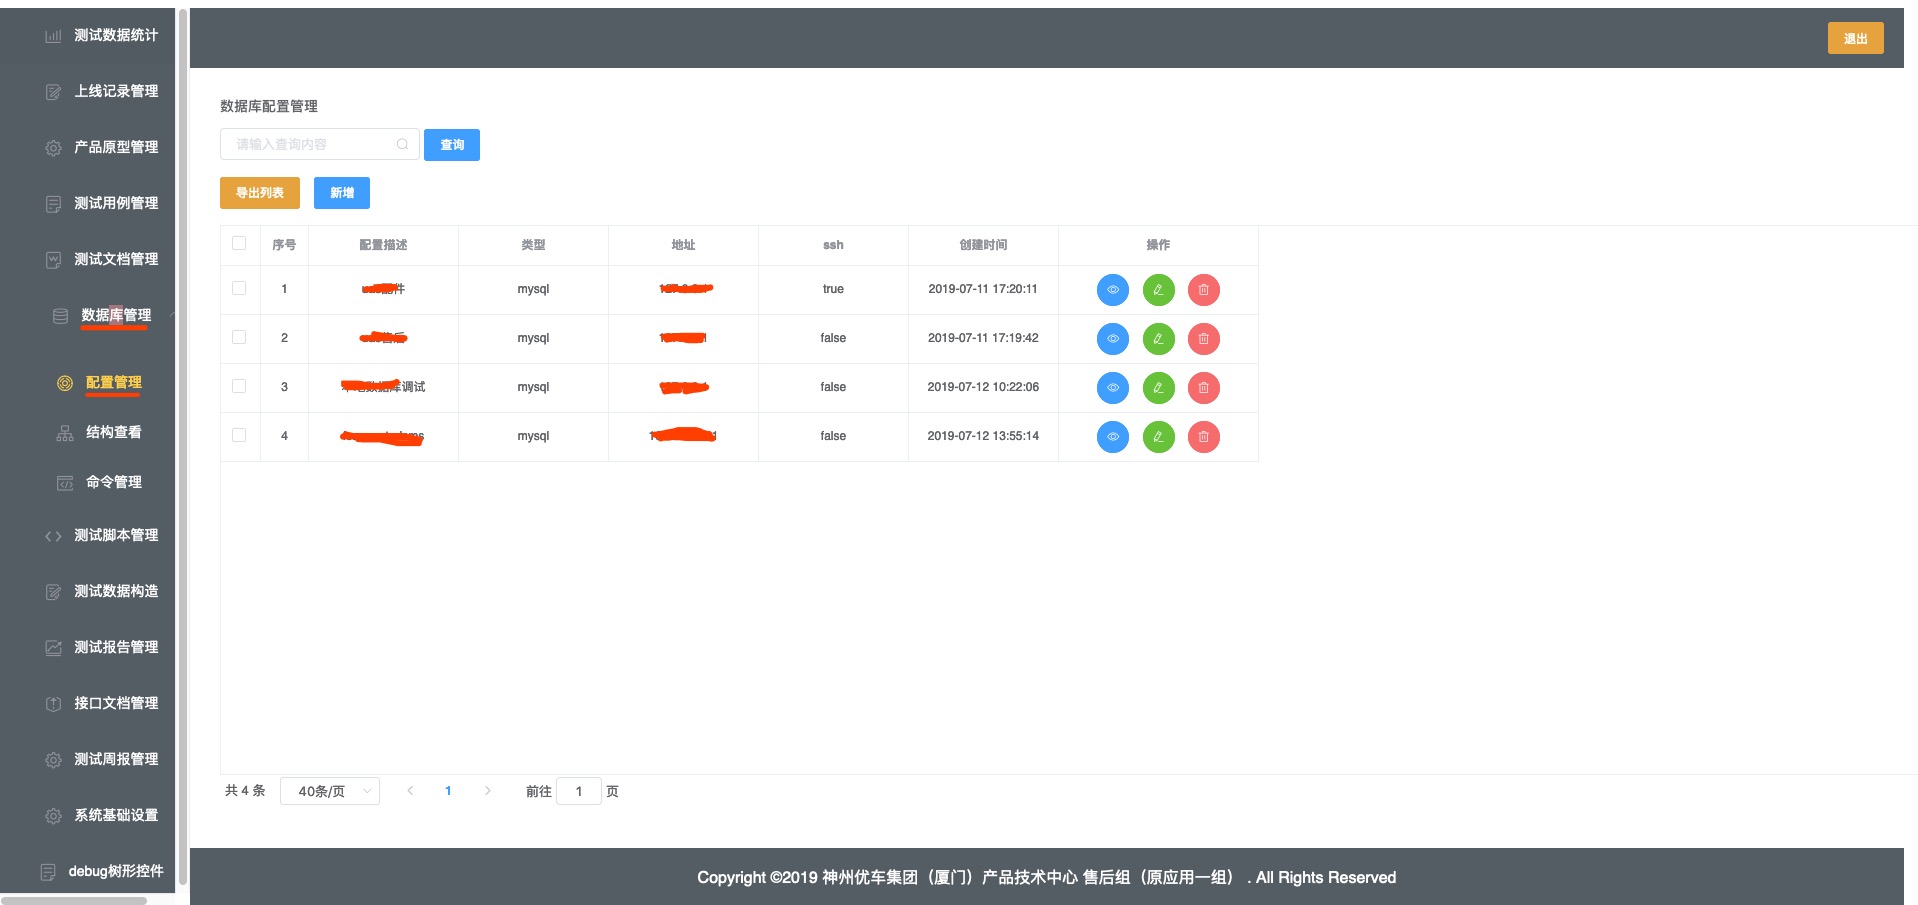Click timestamp 2019-07-11 17:20:11
Image resolution: width=1918 pixels, height=905 pixels.
[x=983, y=289]
